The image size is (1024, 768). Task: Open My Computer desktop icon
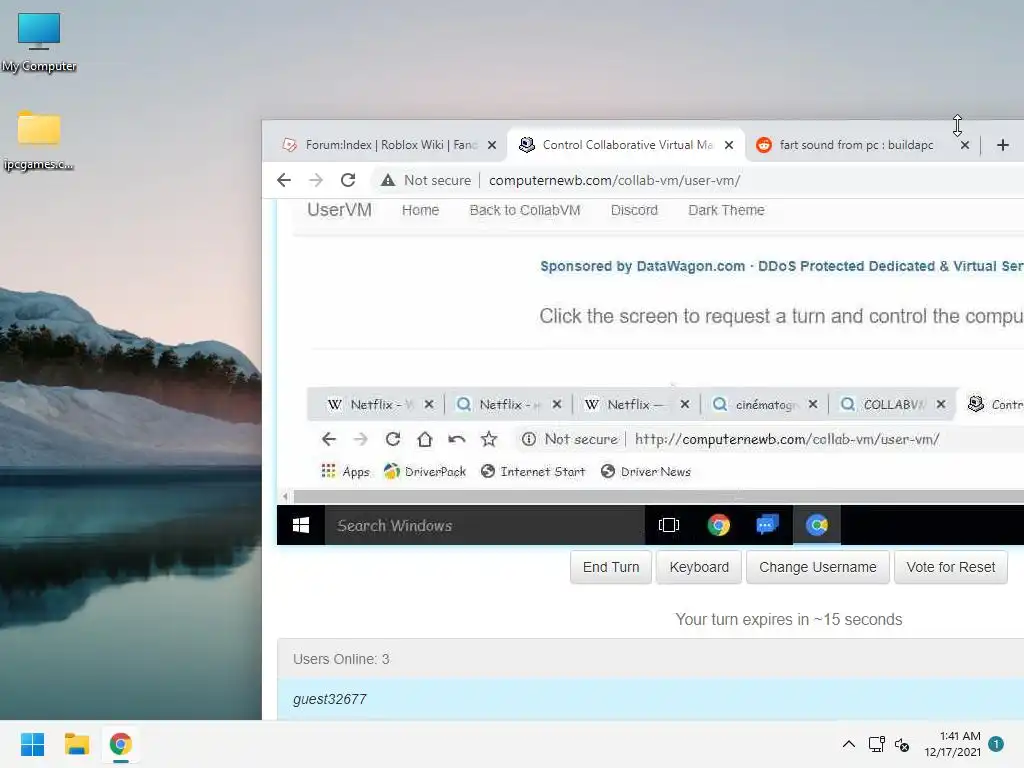coord(39,40)
